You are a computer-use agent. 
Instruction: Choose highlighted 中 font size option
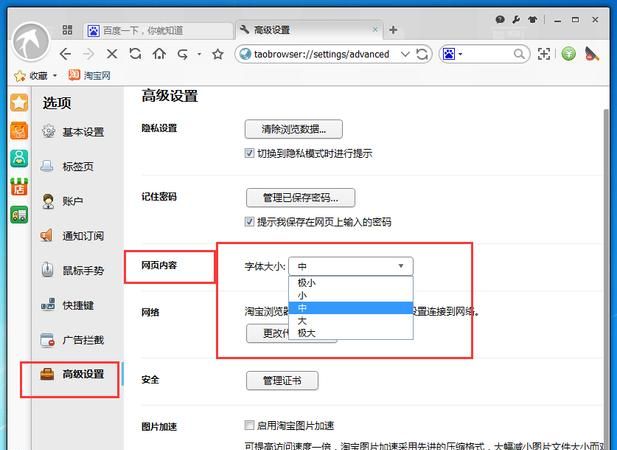(x=351, y=308)
